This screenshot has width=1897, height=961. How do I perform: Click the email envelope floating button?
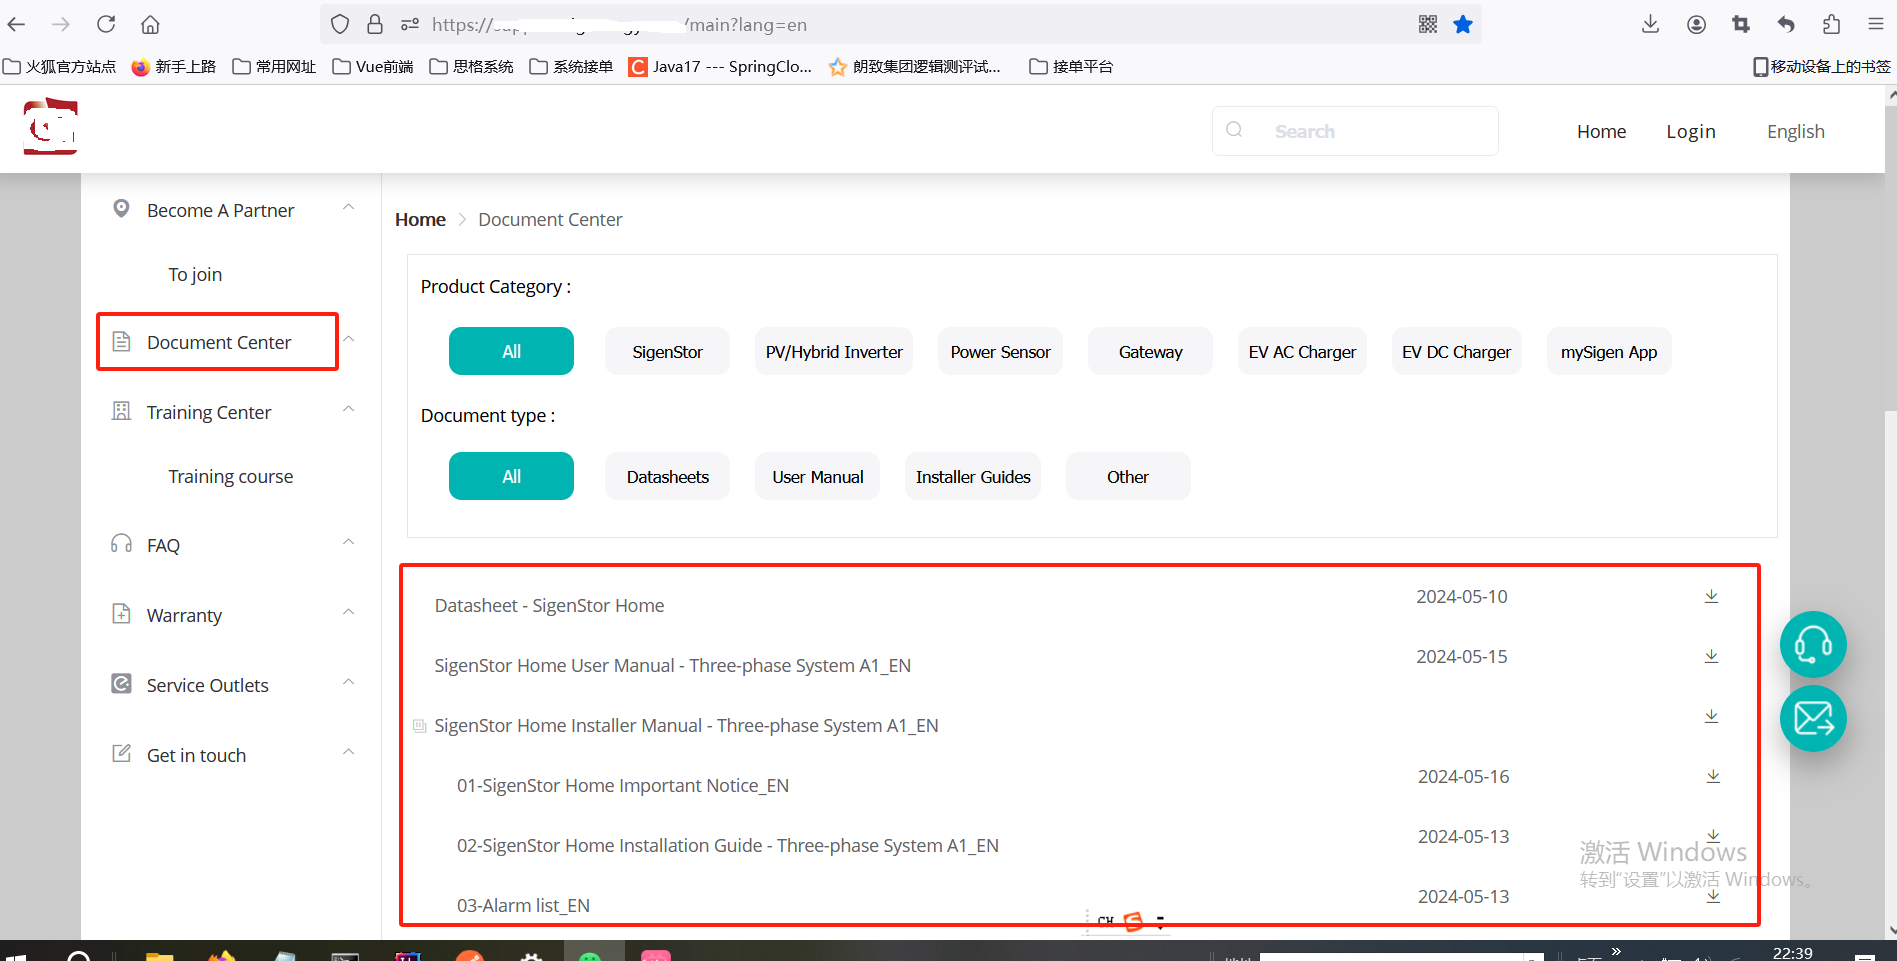[1813, 718]
